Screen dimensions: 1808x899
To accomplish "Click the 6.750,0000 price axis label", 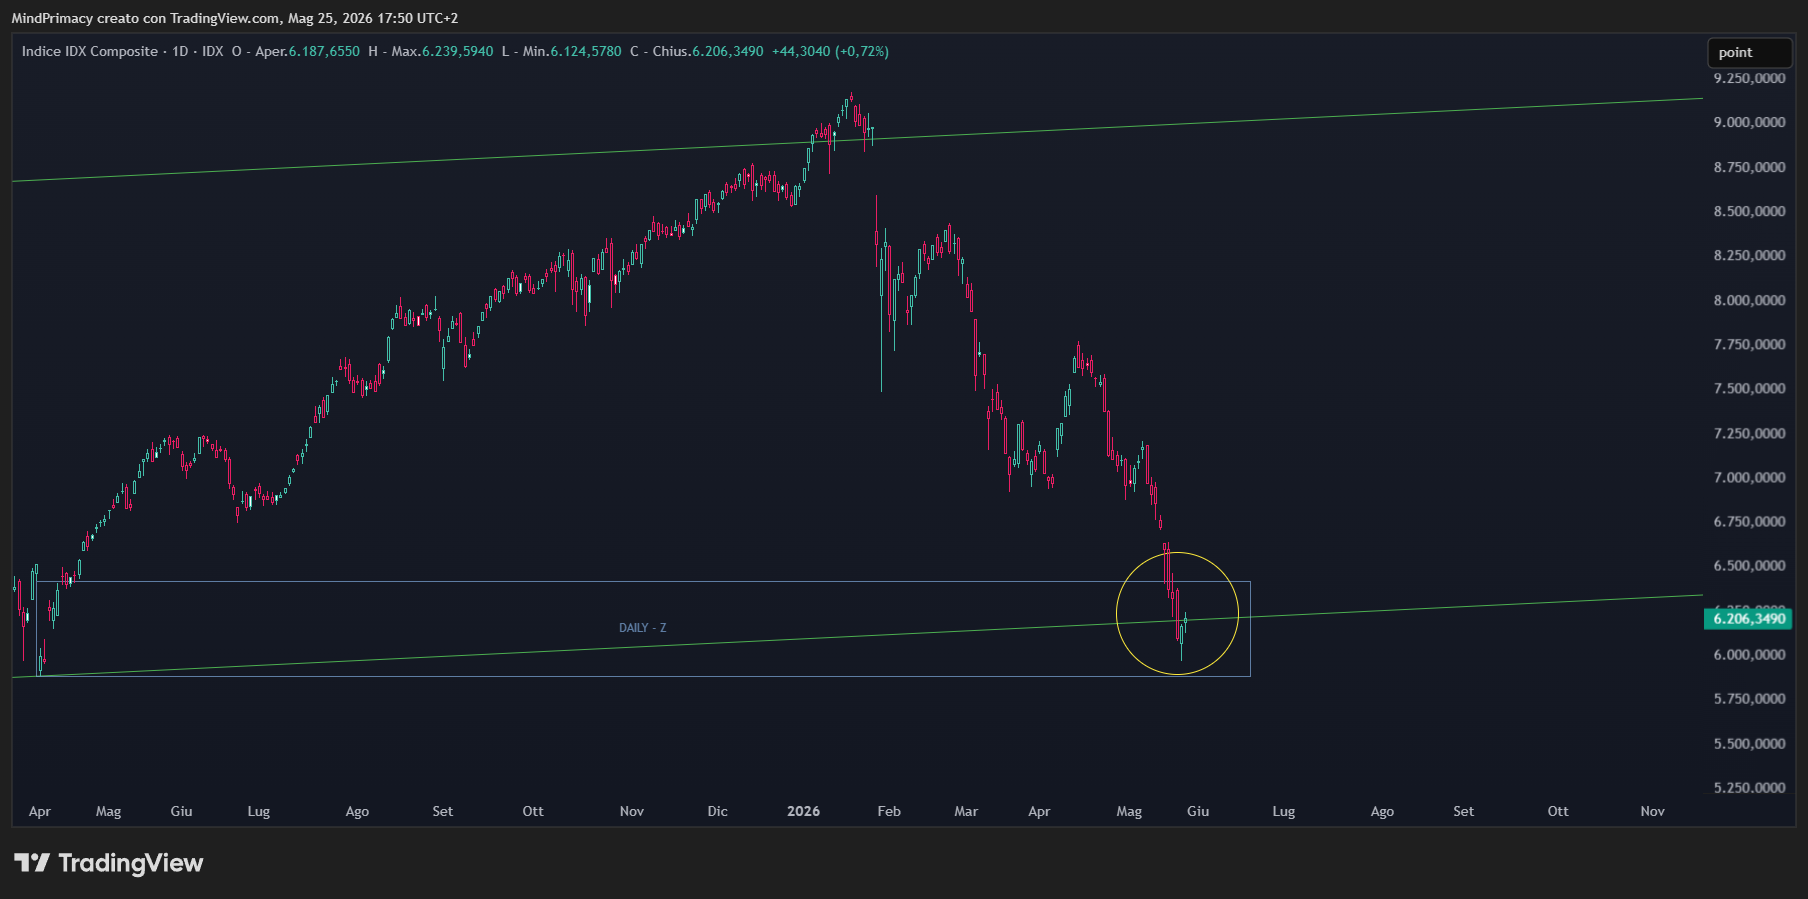I will 1749,521.
